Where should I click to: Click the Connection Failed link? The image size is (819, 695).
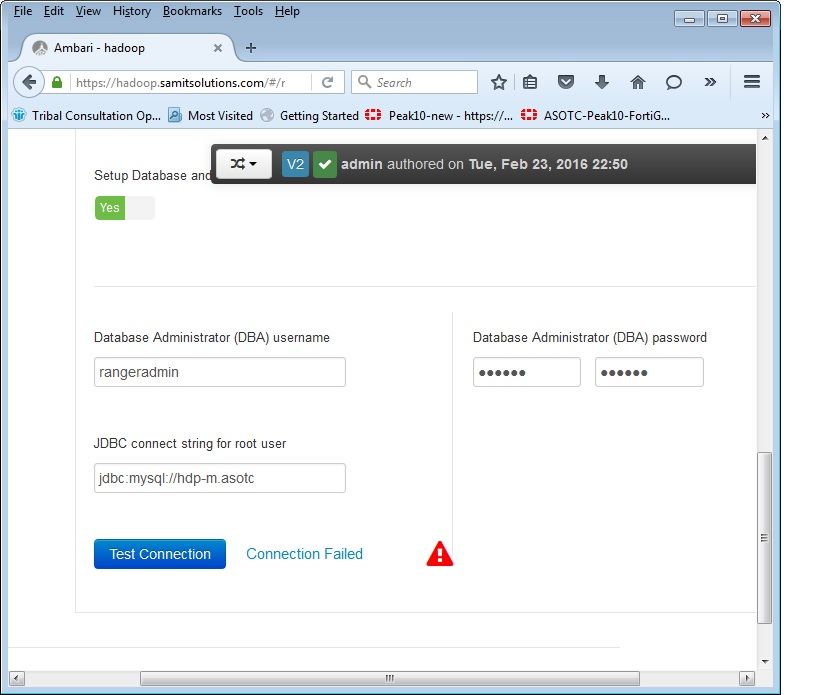305,554
